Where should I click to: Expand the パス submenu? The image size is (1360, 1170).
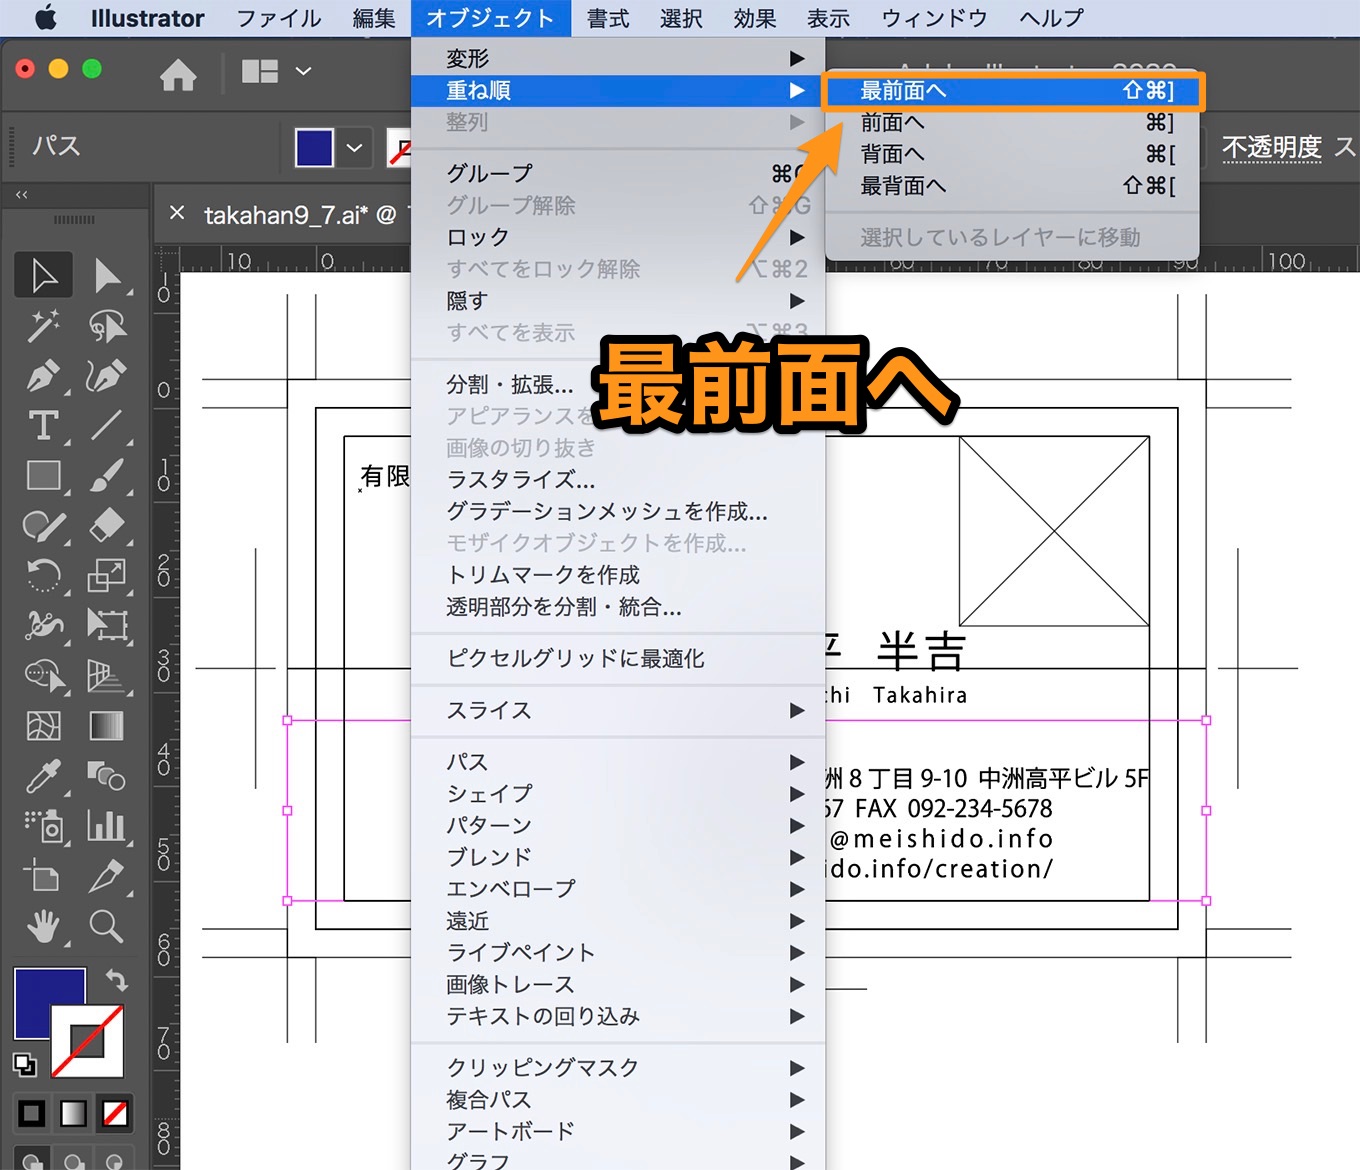[x=618, y=762]
